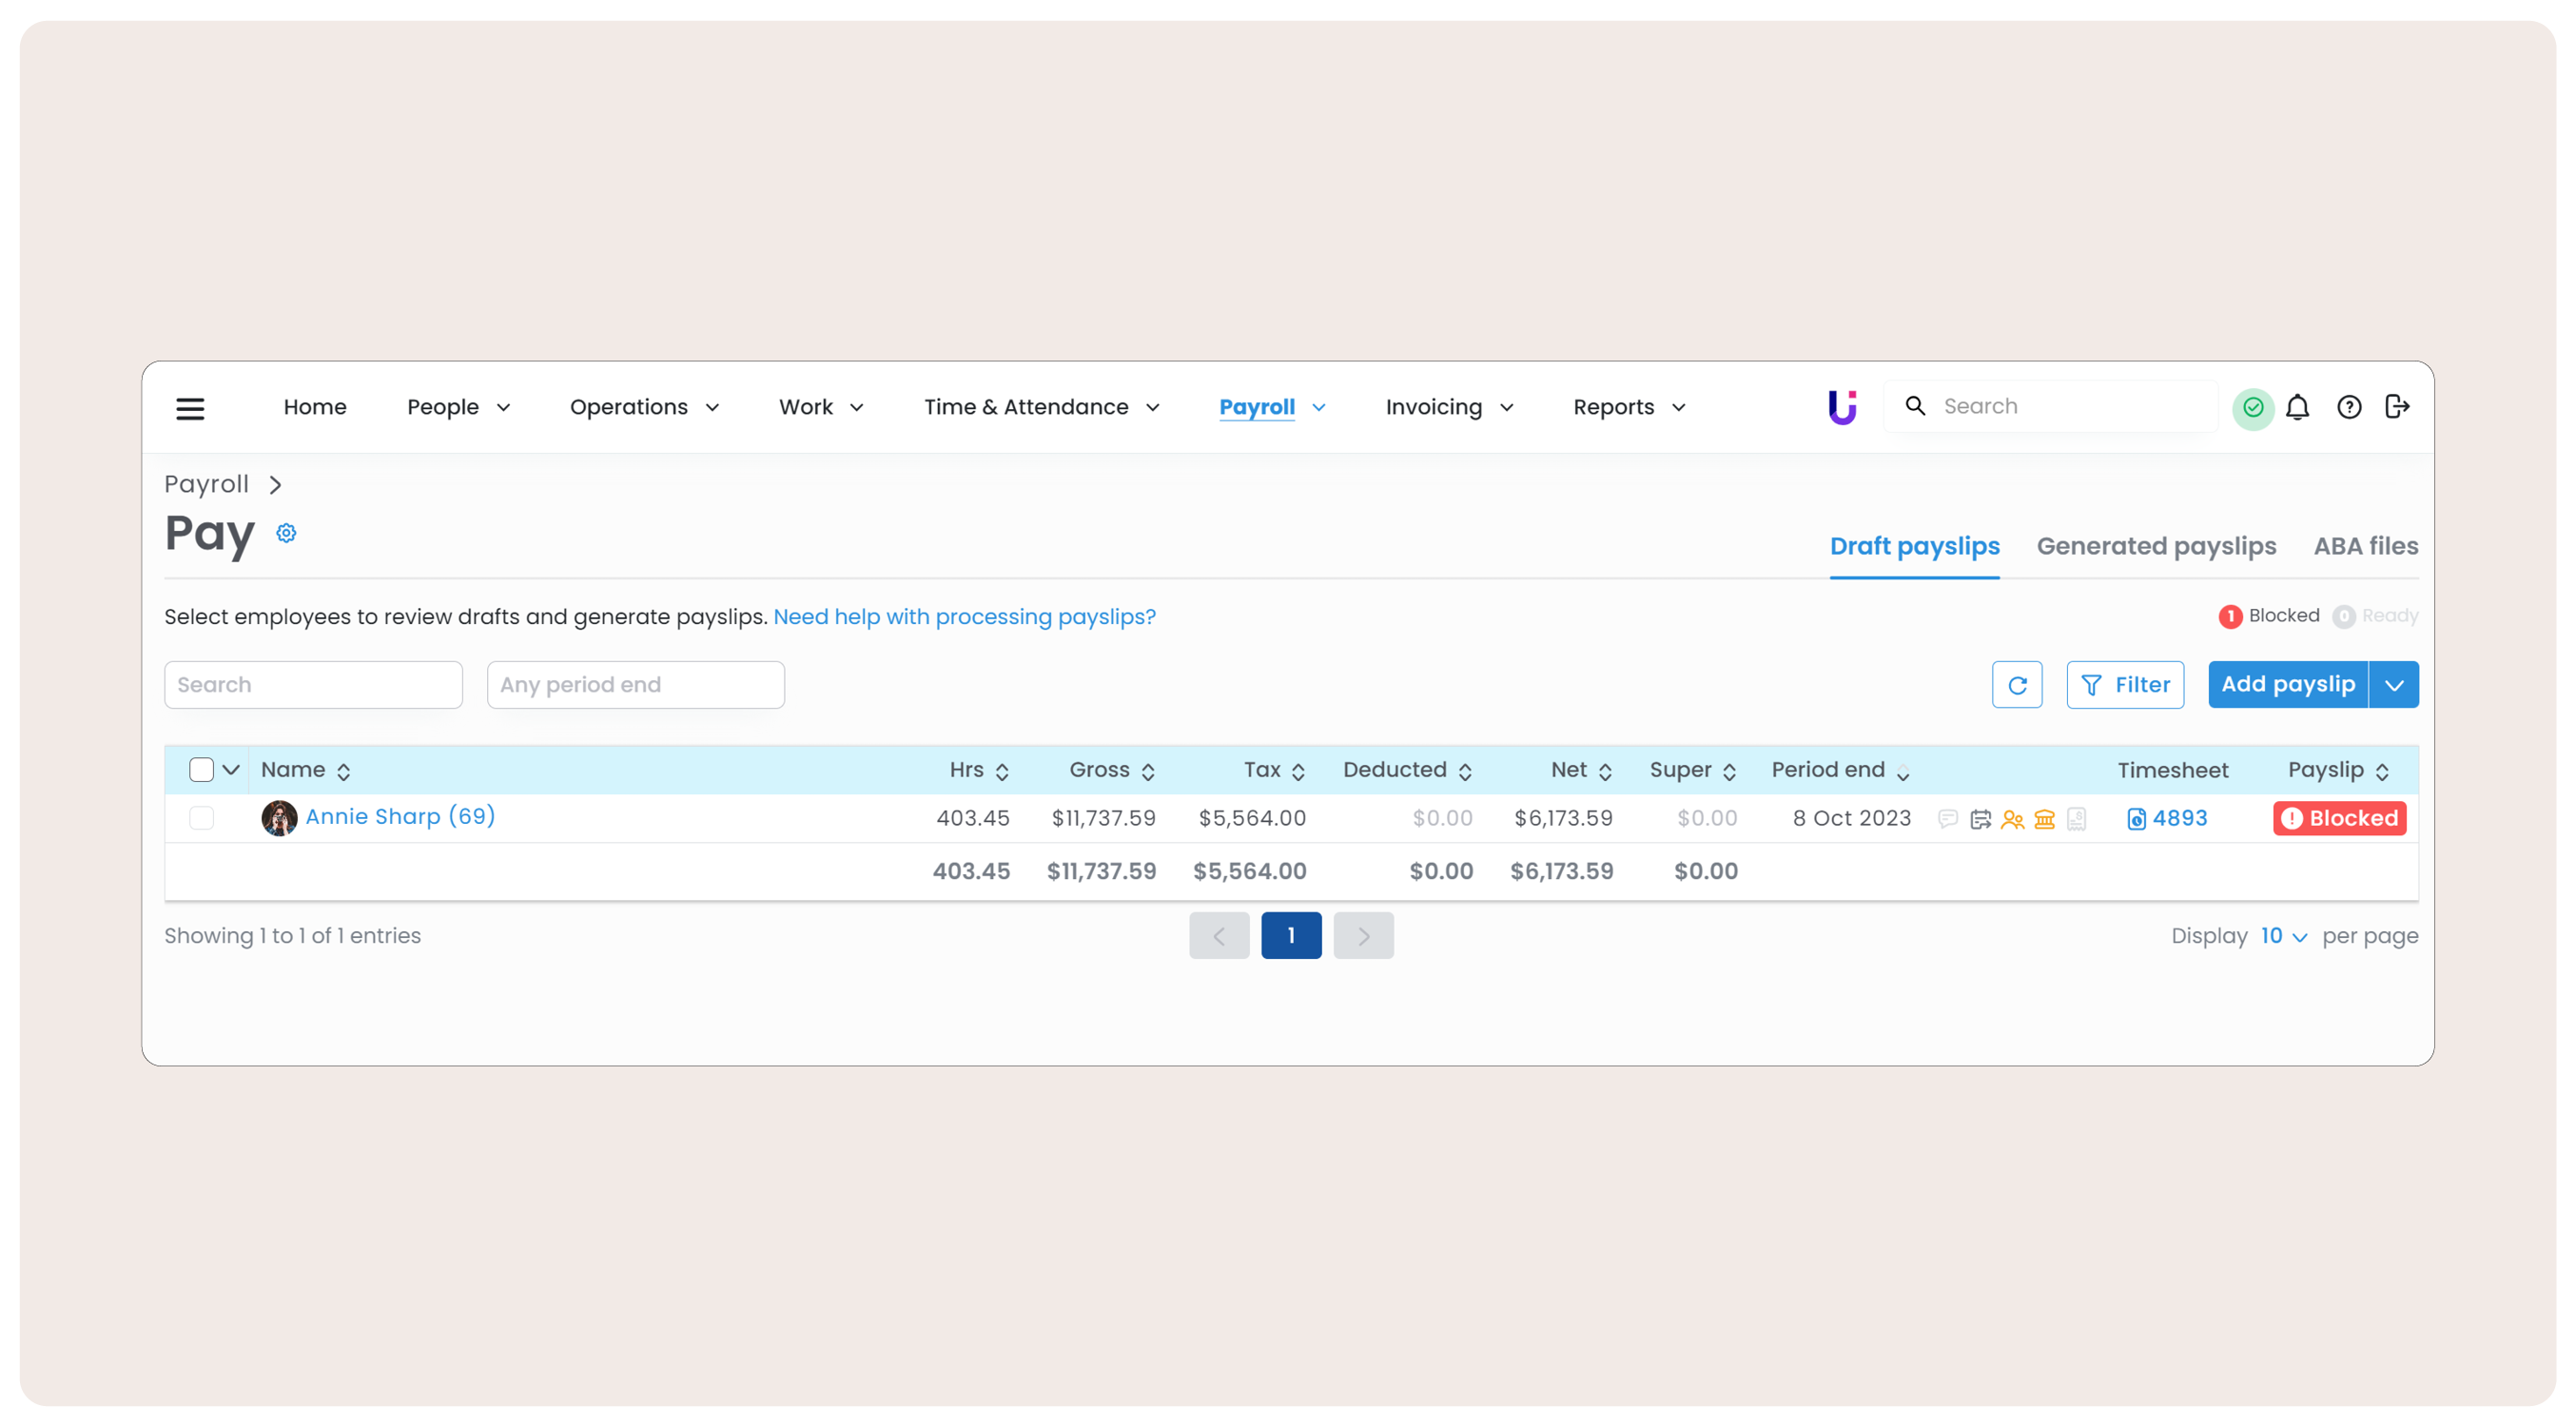Click the orange bank icon in Annie Sharp's row
This screenshot has height=1427, width=2576.
[x=2044, y=819]
